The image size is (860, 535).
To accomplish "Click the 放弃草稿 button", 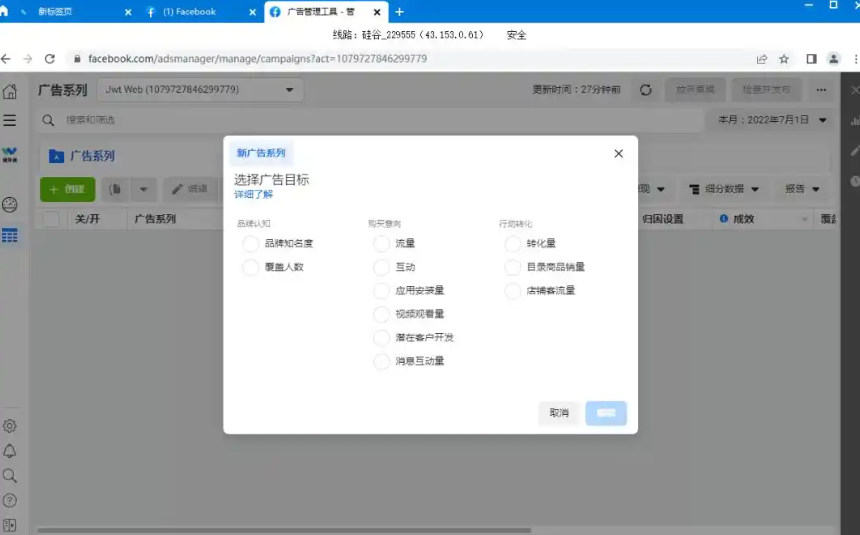I will tap(695, 89).
